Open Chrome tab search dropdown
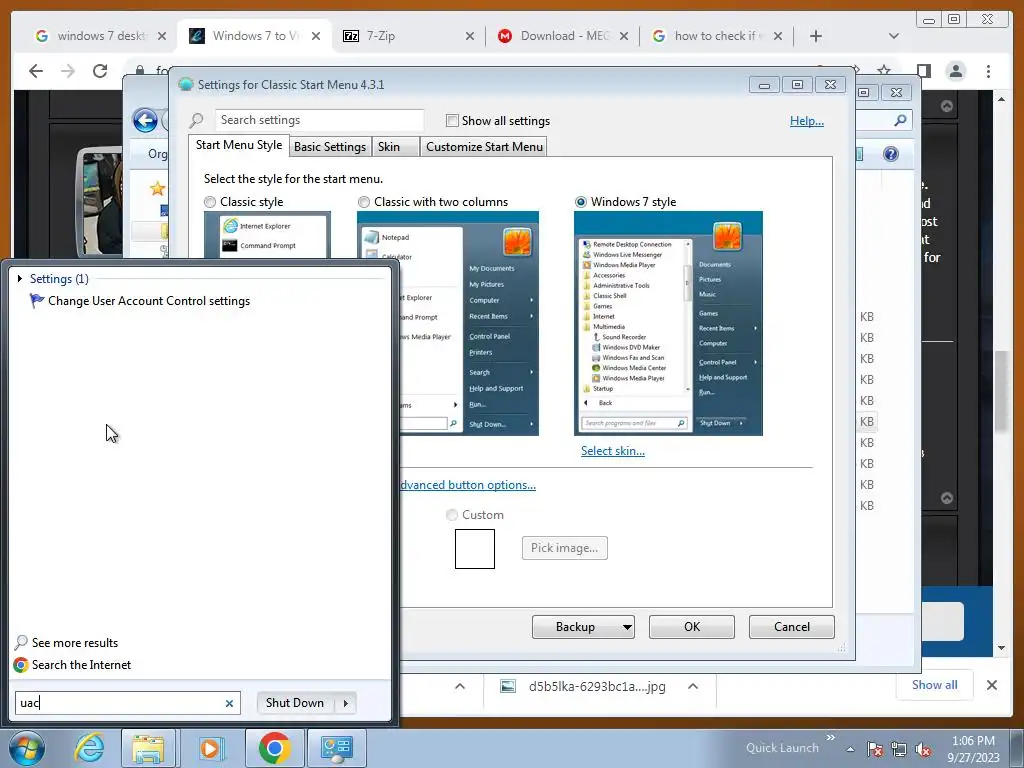This screenshot has width=1024, height=768. point(894,36)
